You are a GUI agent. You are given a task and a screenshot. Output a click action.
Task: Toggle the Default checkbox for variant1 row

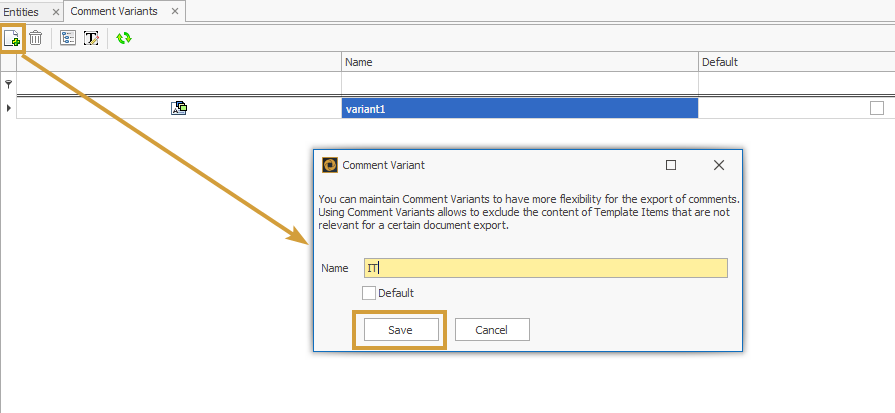877,108
